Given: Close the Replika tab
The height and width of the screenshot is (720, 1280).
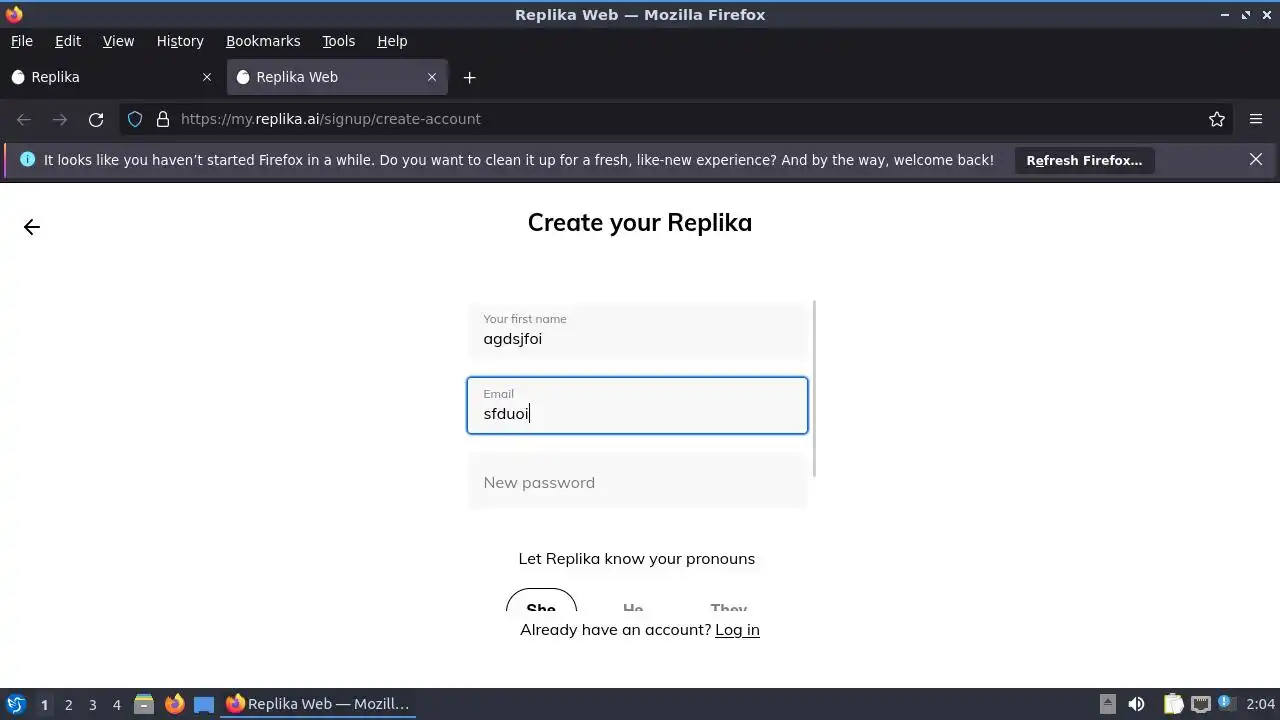Looking at the screenshot, I should click(x=207, y=77).
